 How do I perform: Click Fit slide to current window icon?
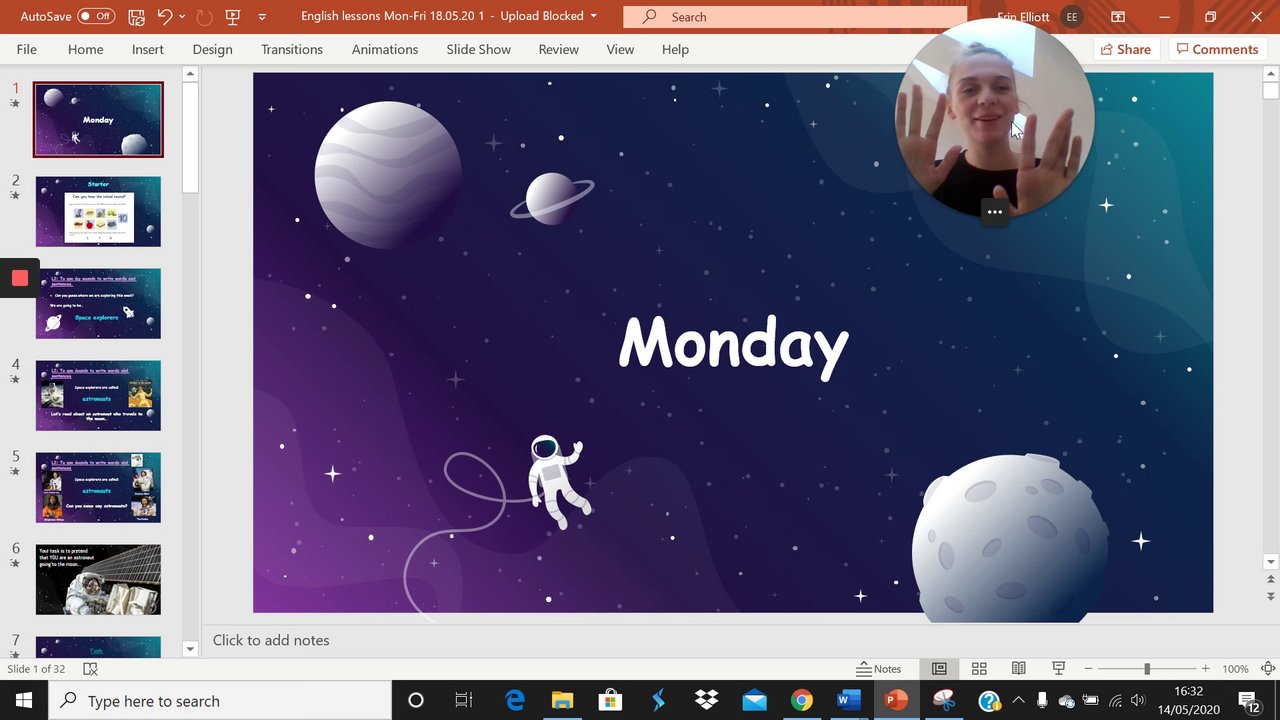1268,669
